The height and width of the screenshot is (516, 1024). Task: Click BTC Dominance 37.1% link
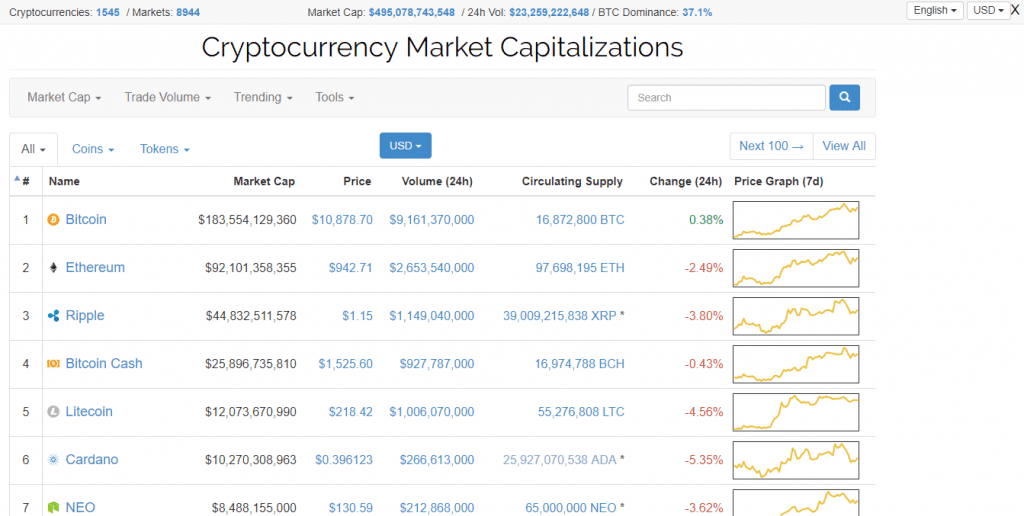[x=697, y=12]
